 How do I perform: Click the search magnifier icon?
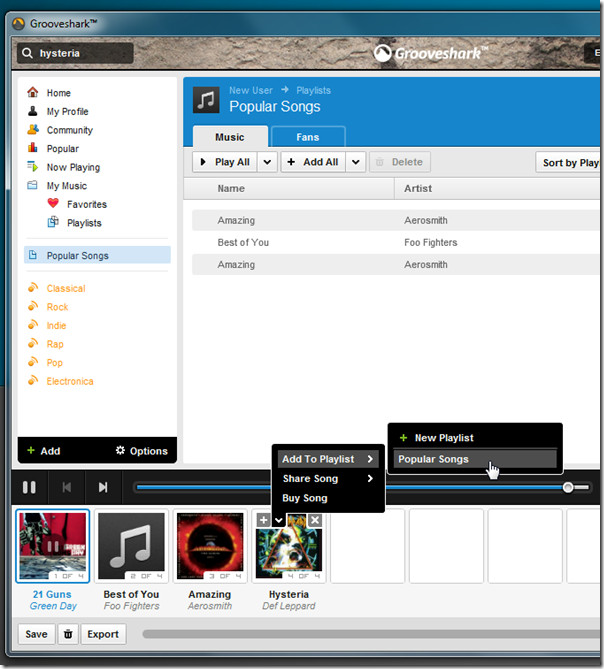27,53
